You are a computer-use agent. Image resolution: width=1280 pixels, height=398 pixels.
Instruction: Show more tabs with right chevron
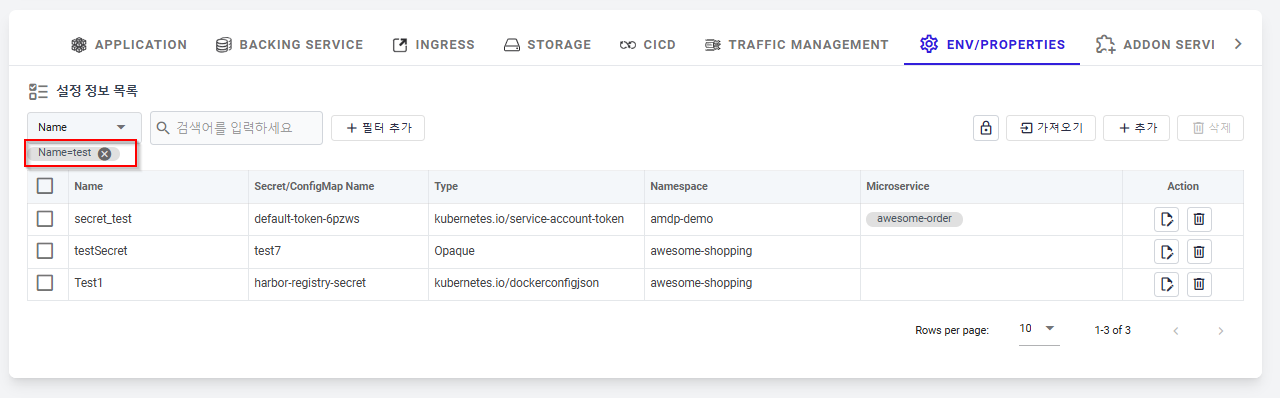[1238, 44]
